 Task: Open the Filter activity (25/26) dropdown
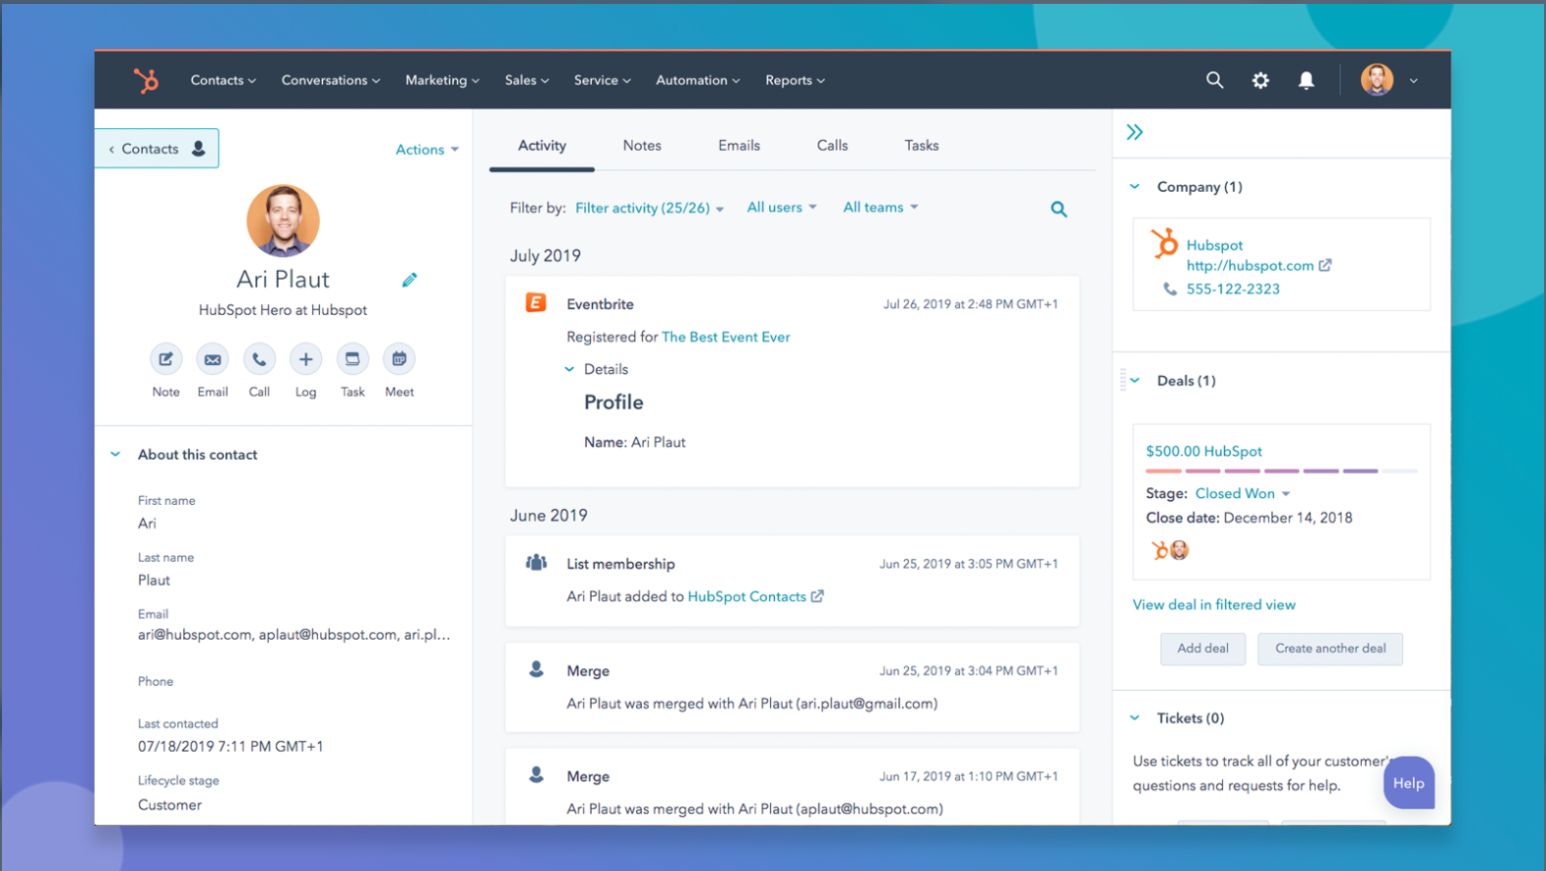[648, 208]
